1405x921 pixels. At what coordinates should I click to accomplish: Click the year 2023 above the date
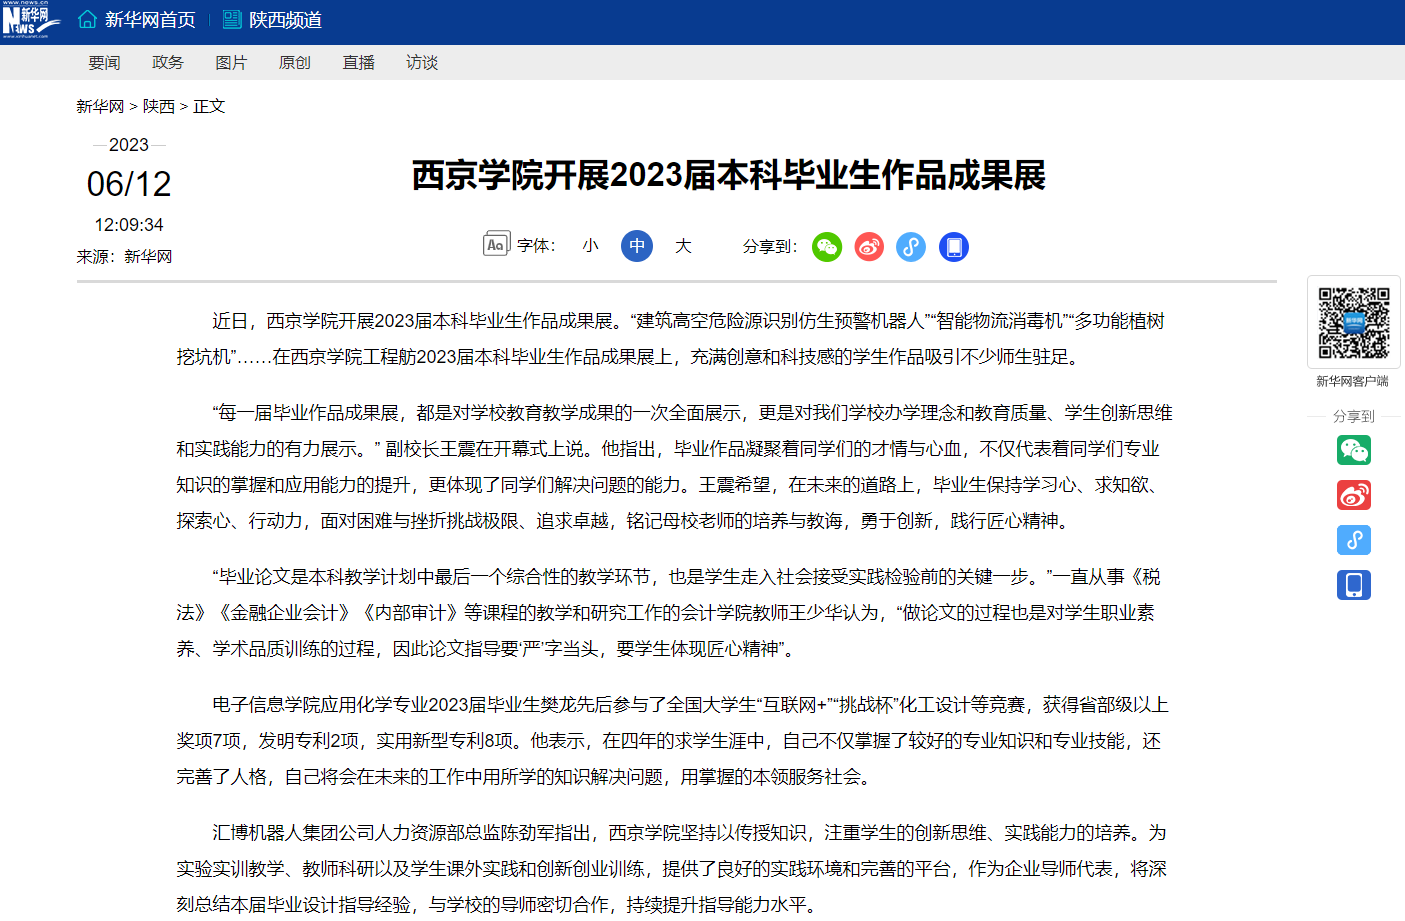[129, 145]
